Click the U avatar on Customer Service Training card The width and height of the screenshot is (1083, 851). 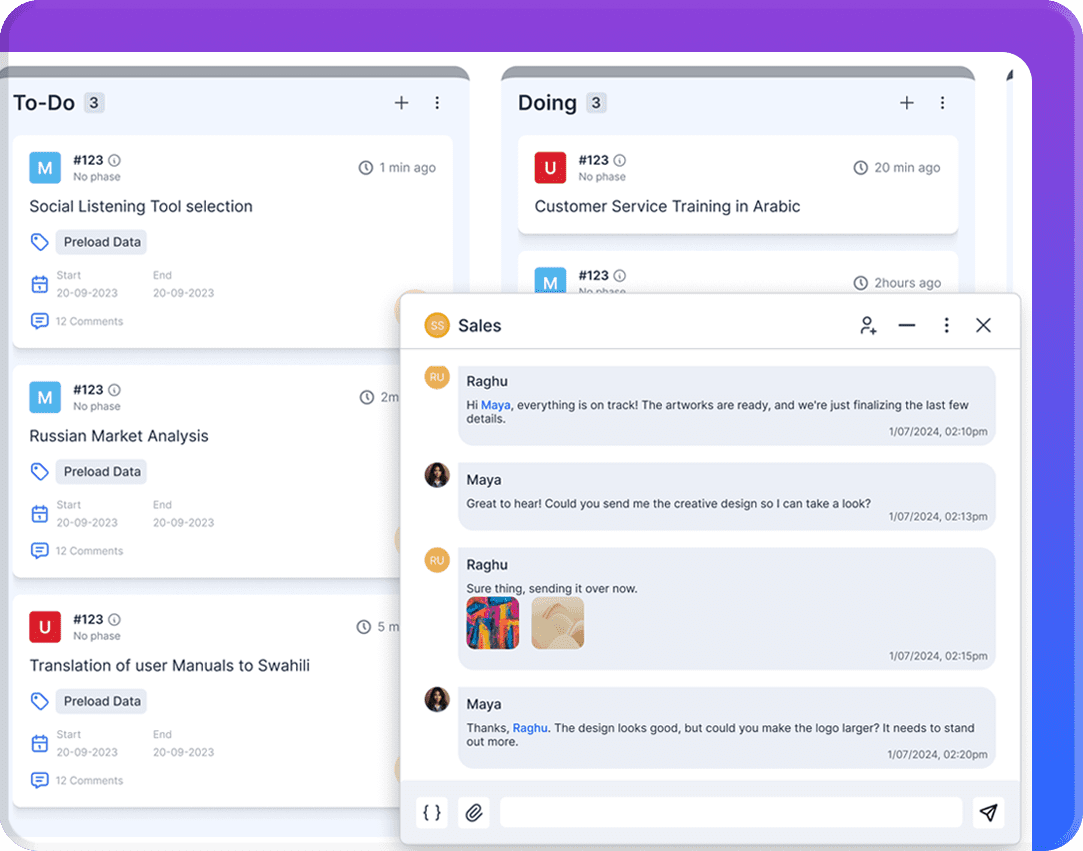tap(550, 168)
